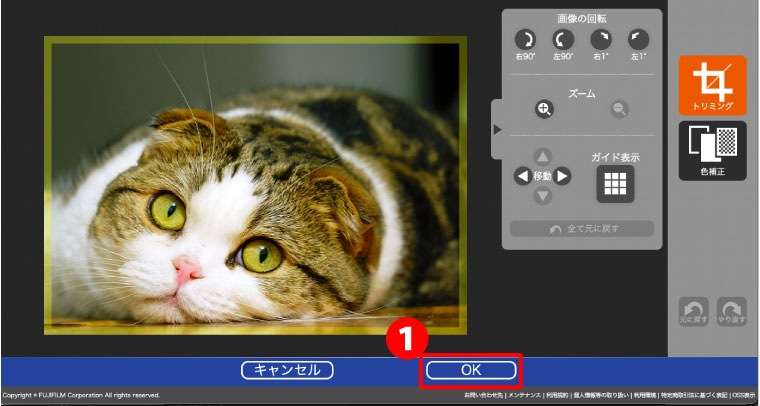Rotate image left by 1 degree
The height and width of the screenshot is (406, 760).
click(637, 39)
